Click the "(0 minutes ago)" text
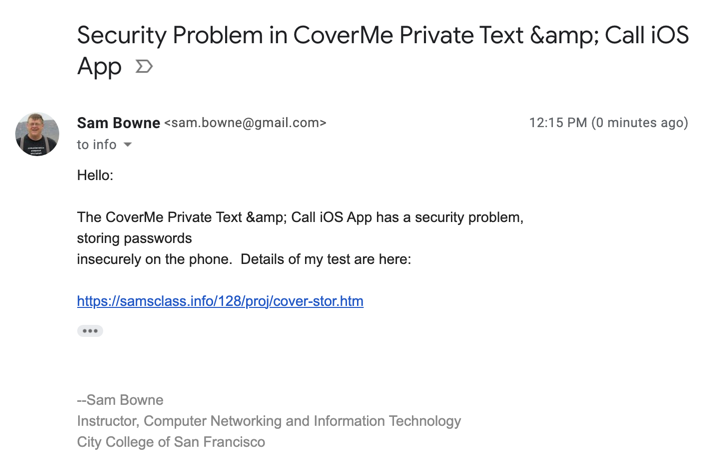 [640, 123]
